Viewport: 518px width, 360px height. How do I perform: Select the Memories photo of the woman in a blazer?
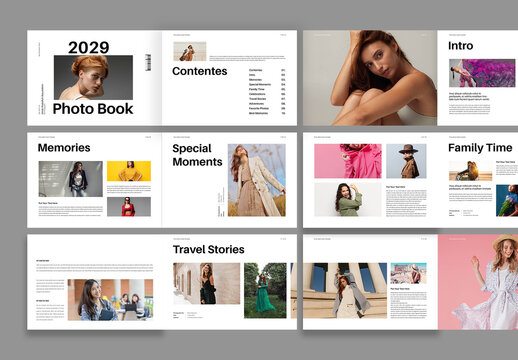71,179
